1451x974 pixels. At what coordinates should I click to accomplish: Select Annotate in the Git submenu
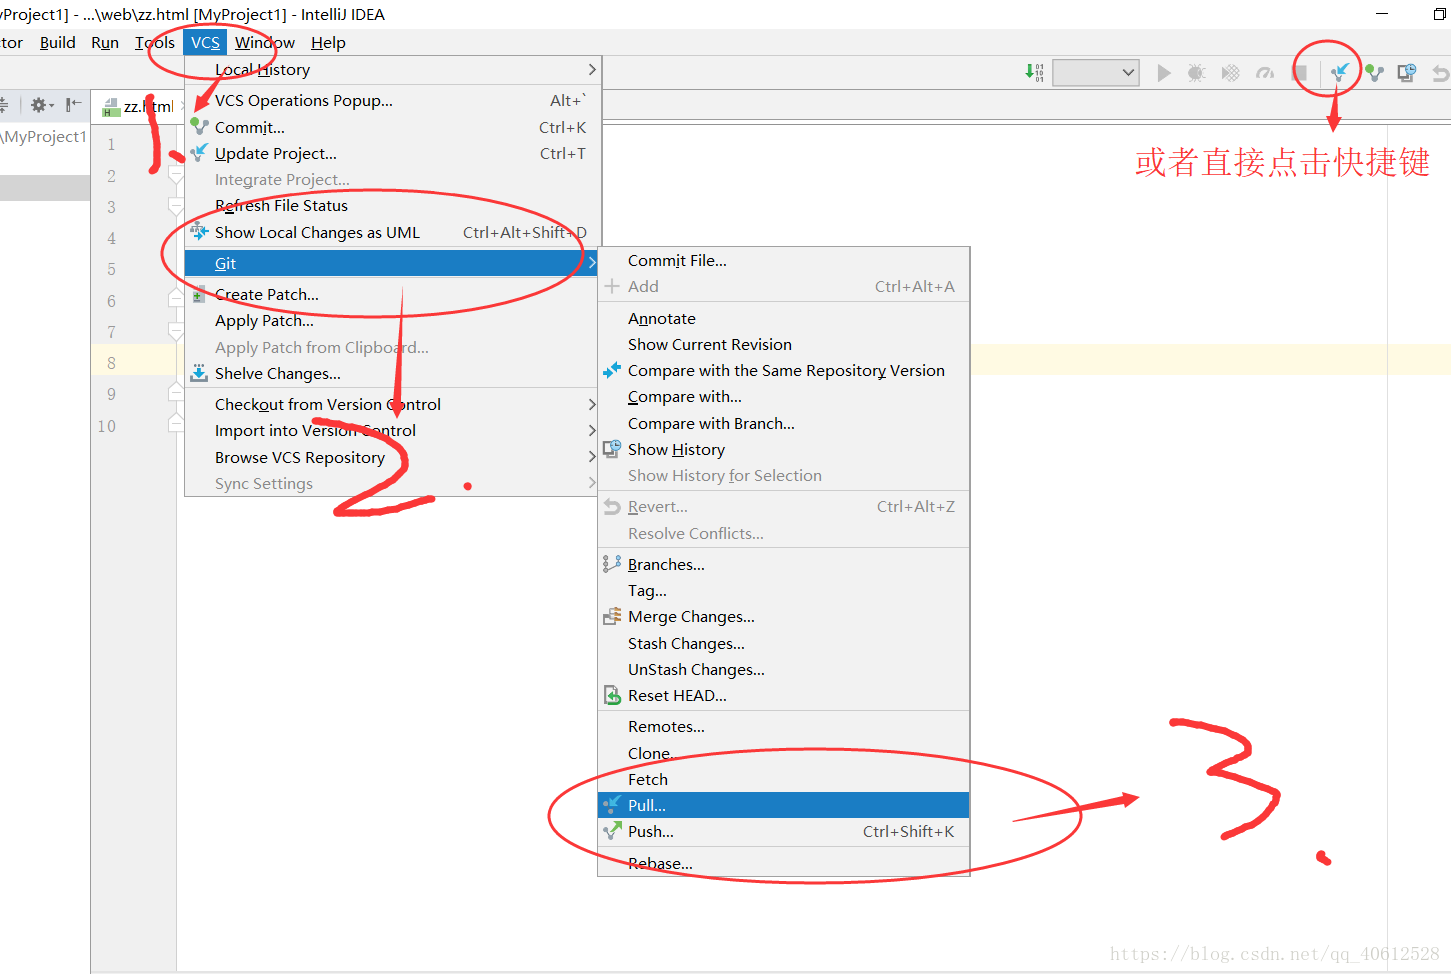[784, 318]
